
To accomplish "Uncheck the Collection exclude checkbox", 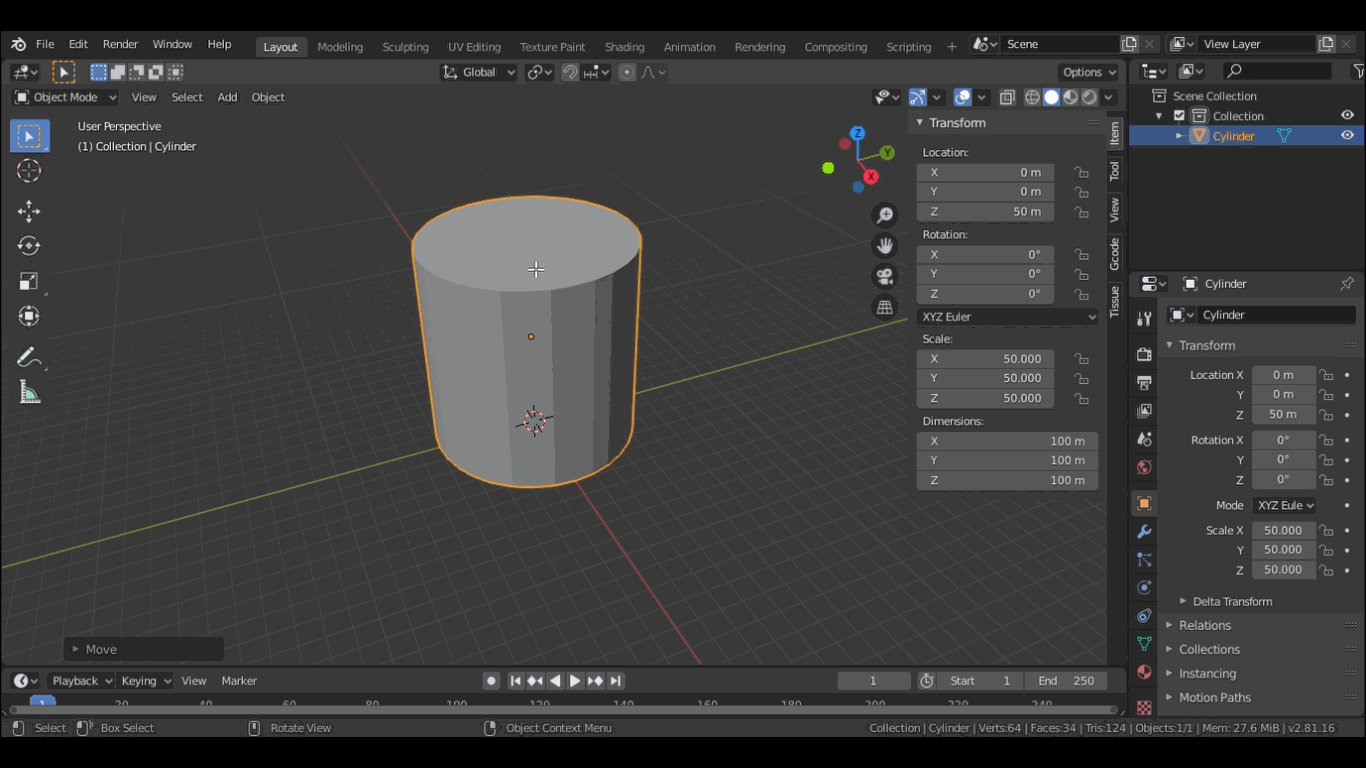I will tap(1179, 116).
